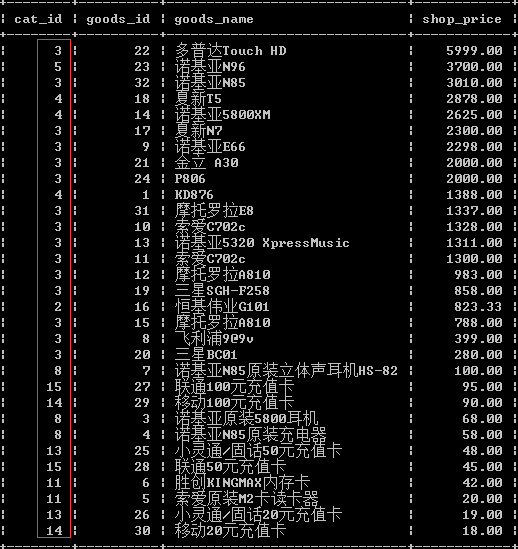
Task: Click the 诺基亚5800XM entry
Action: 222,115
